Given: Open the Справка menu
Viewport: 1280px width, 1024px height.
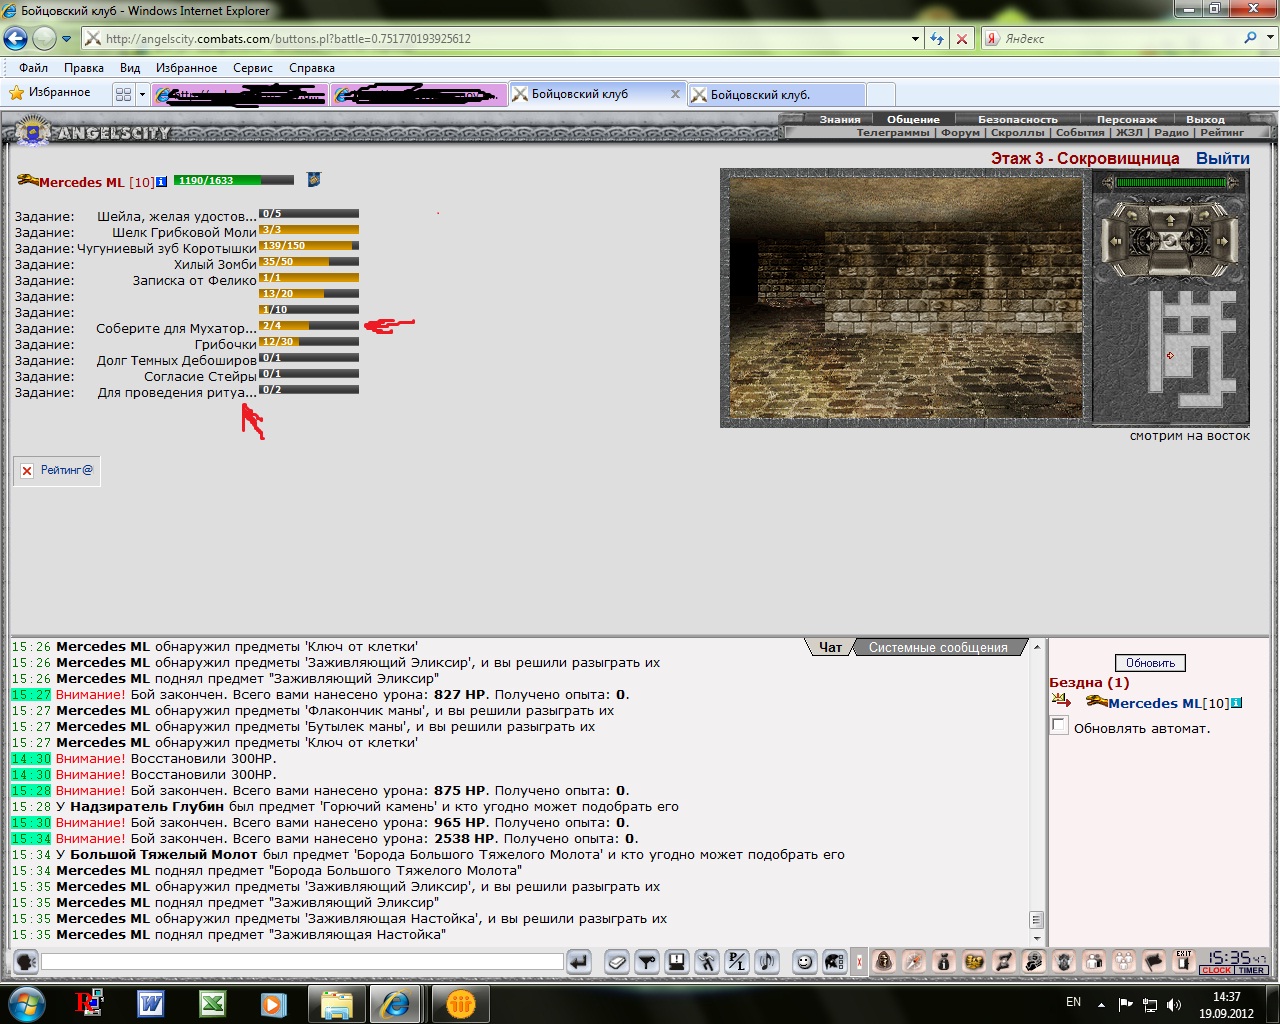Looking at the screenshot, I should click(312, 68).
